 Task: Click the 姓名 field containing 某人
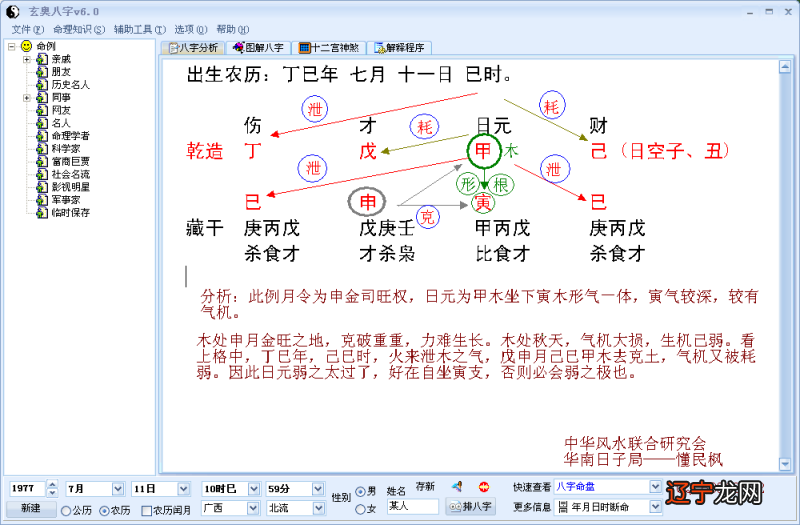click(412, 506)
